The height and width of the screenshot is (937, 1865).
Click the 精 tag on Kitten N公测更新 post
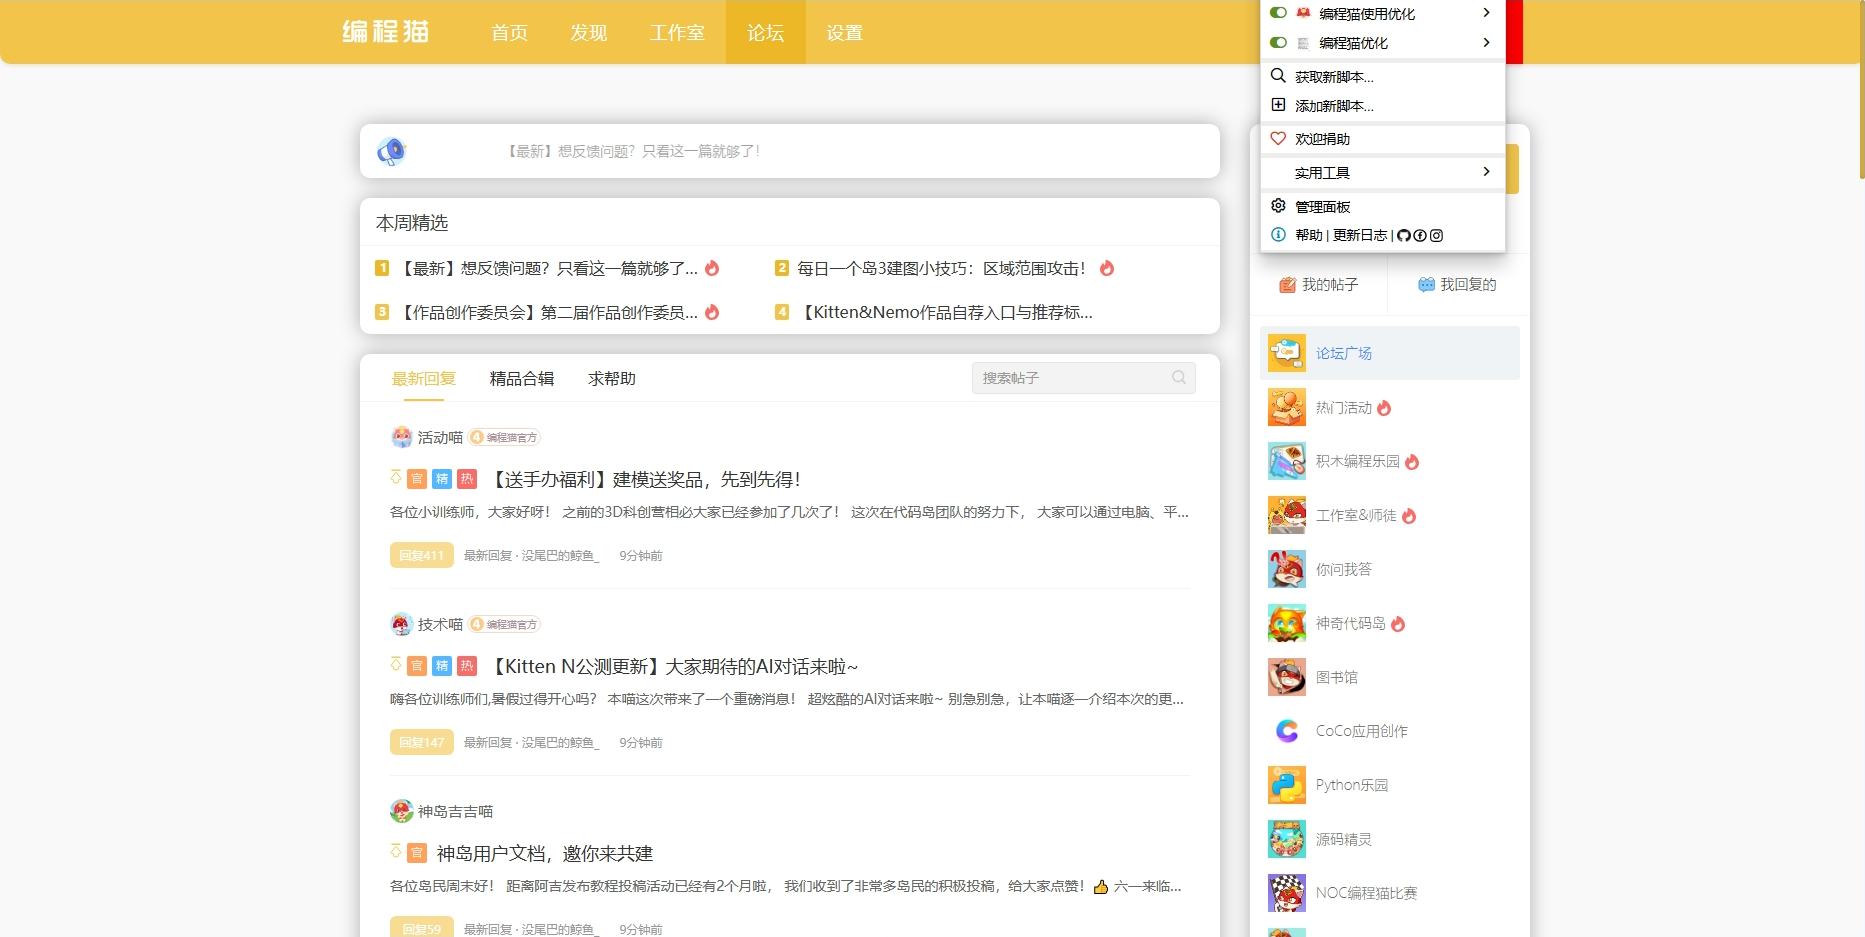[442, 666]
